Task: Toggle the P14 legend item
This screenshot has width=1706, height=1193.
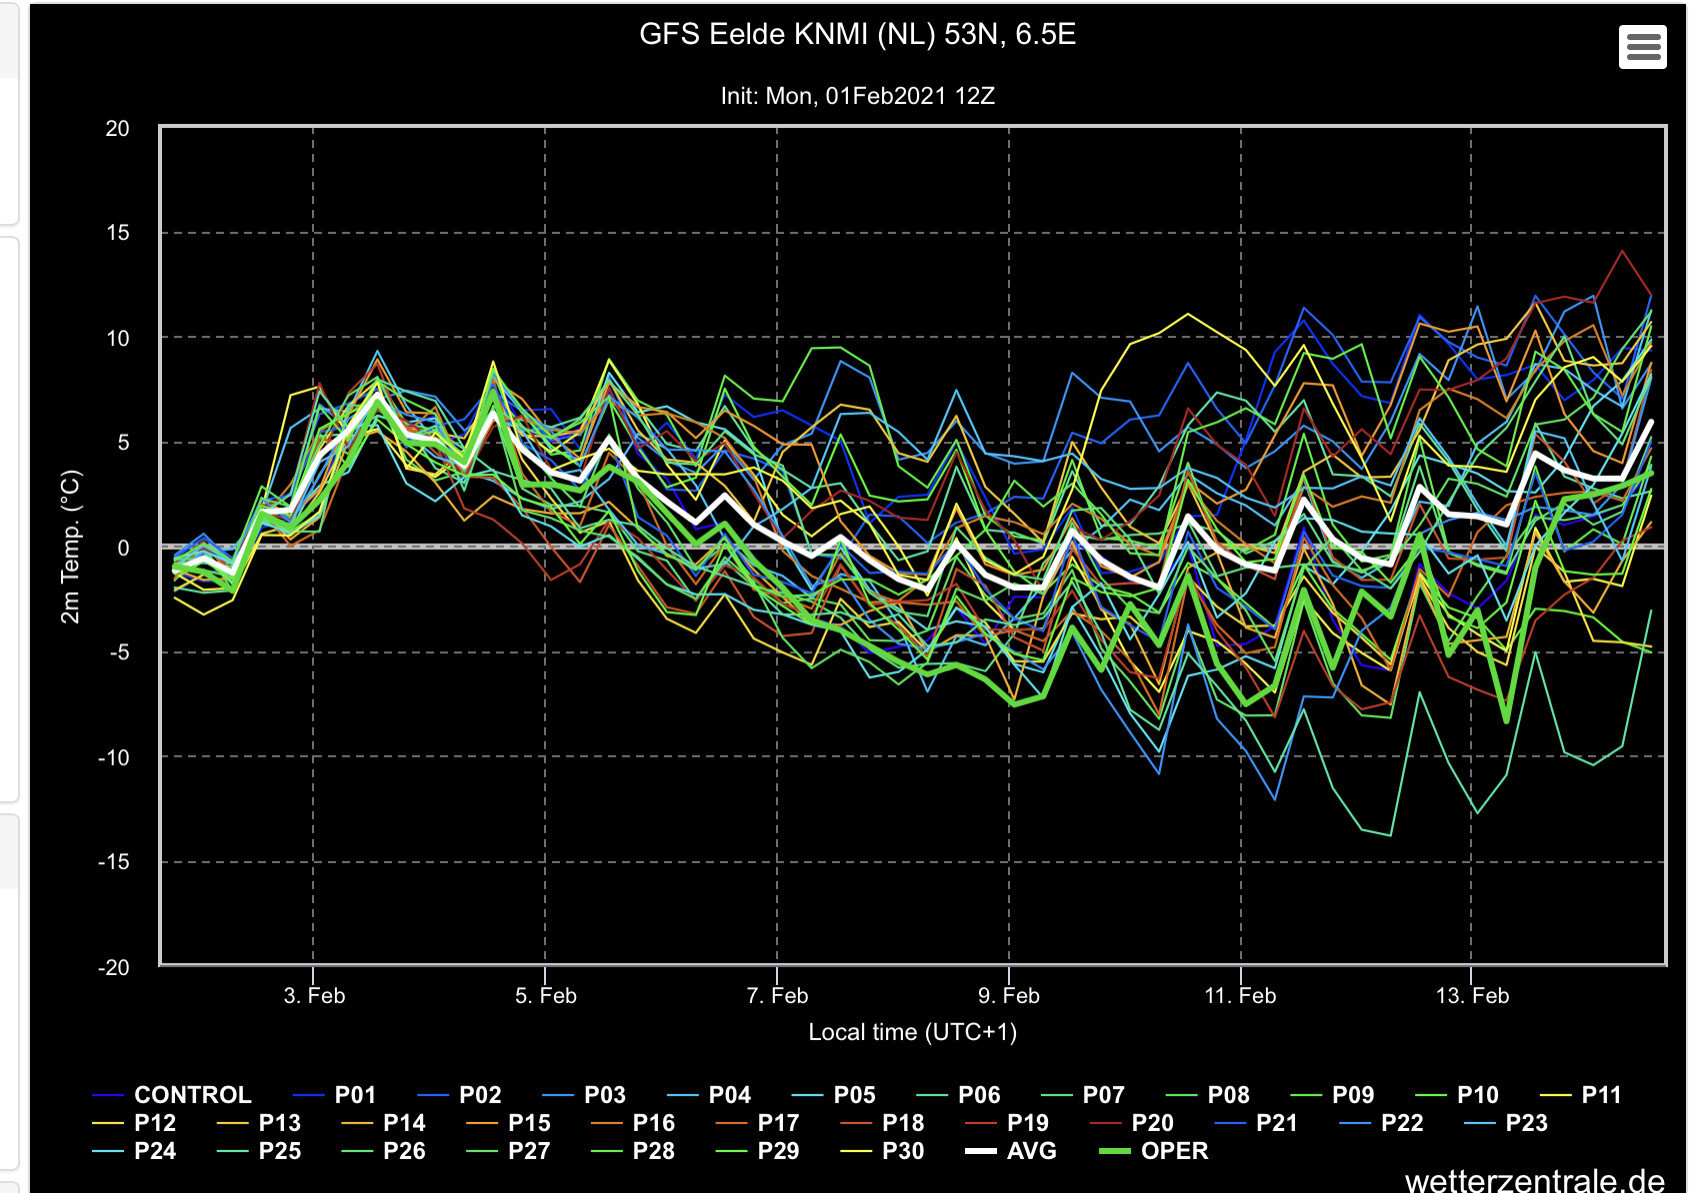Action: pos(384,1123)
